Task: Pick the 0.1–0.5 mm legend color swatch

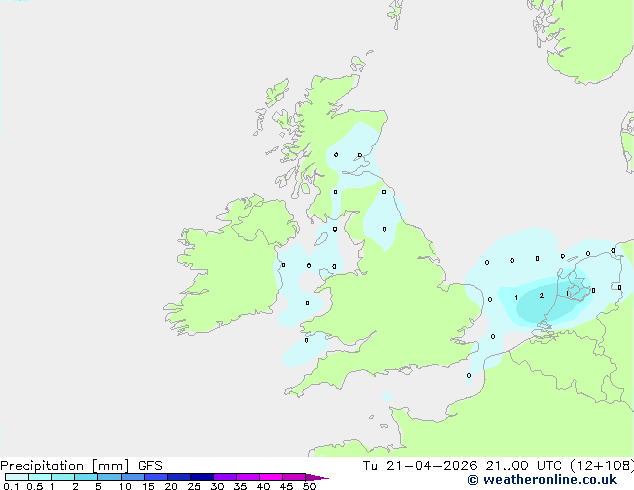Action: tap(17, 477)
